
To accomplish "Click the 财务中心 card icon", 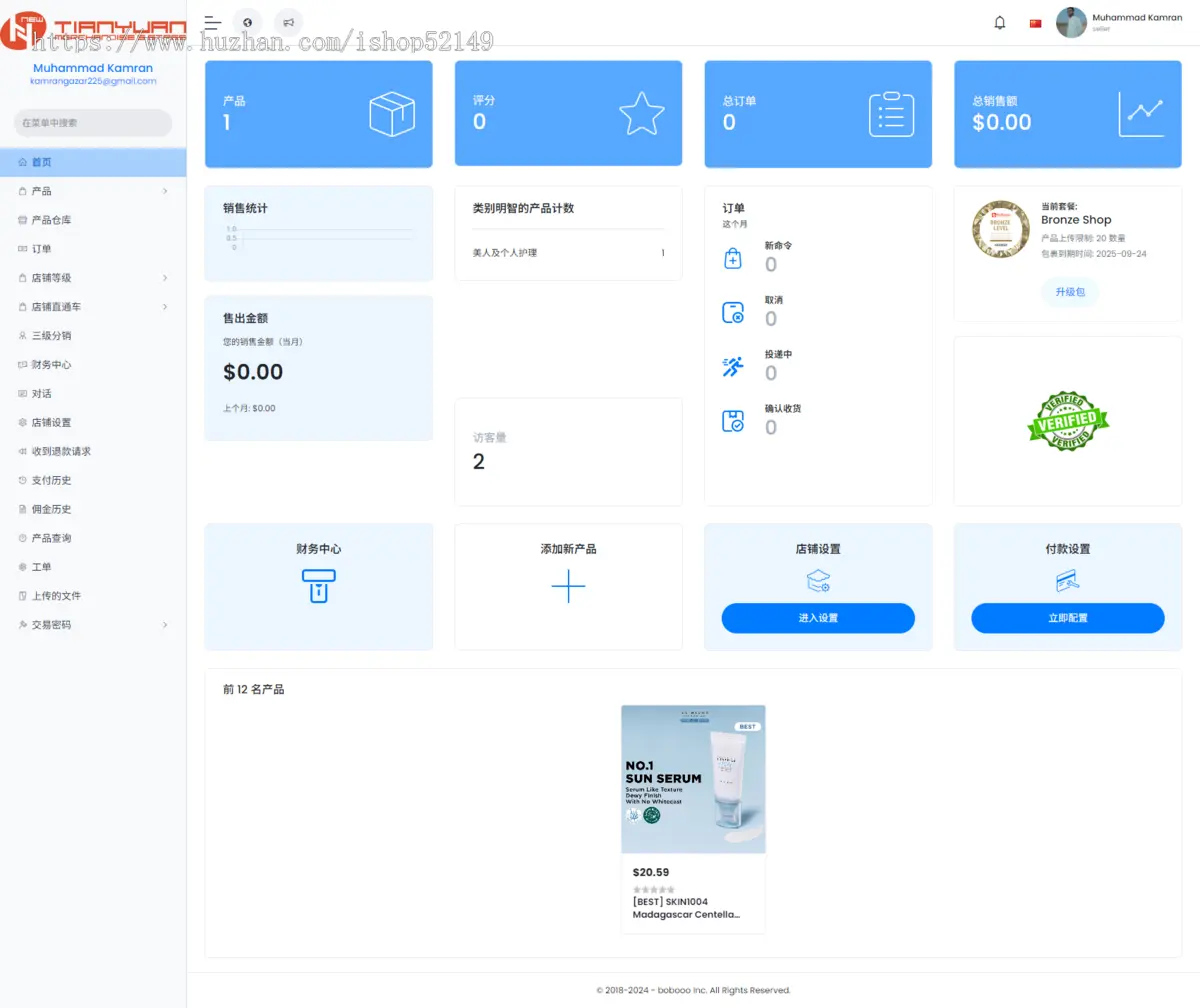I will point(318,586).
